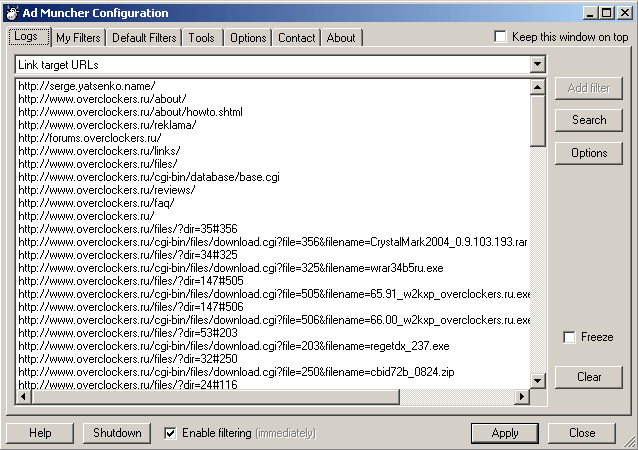Expand the Link target URLs dropdown

point(537,64)
